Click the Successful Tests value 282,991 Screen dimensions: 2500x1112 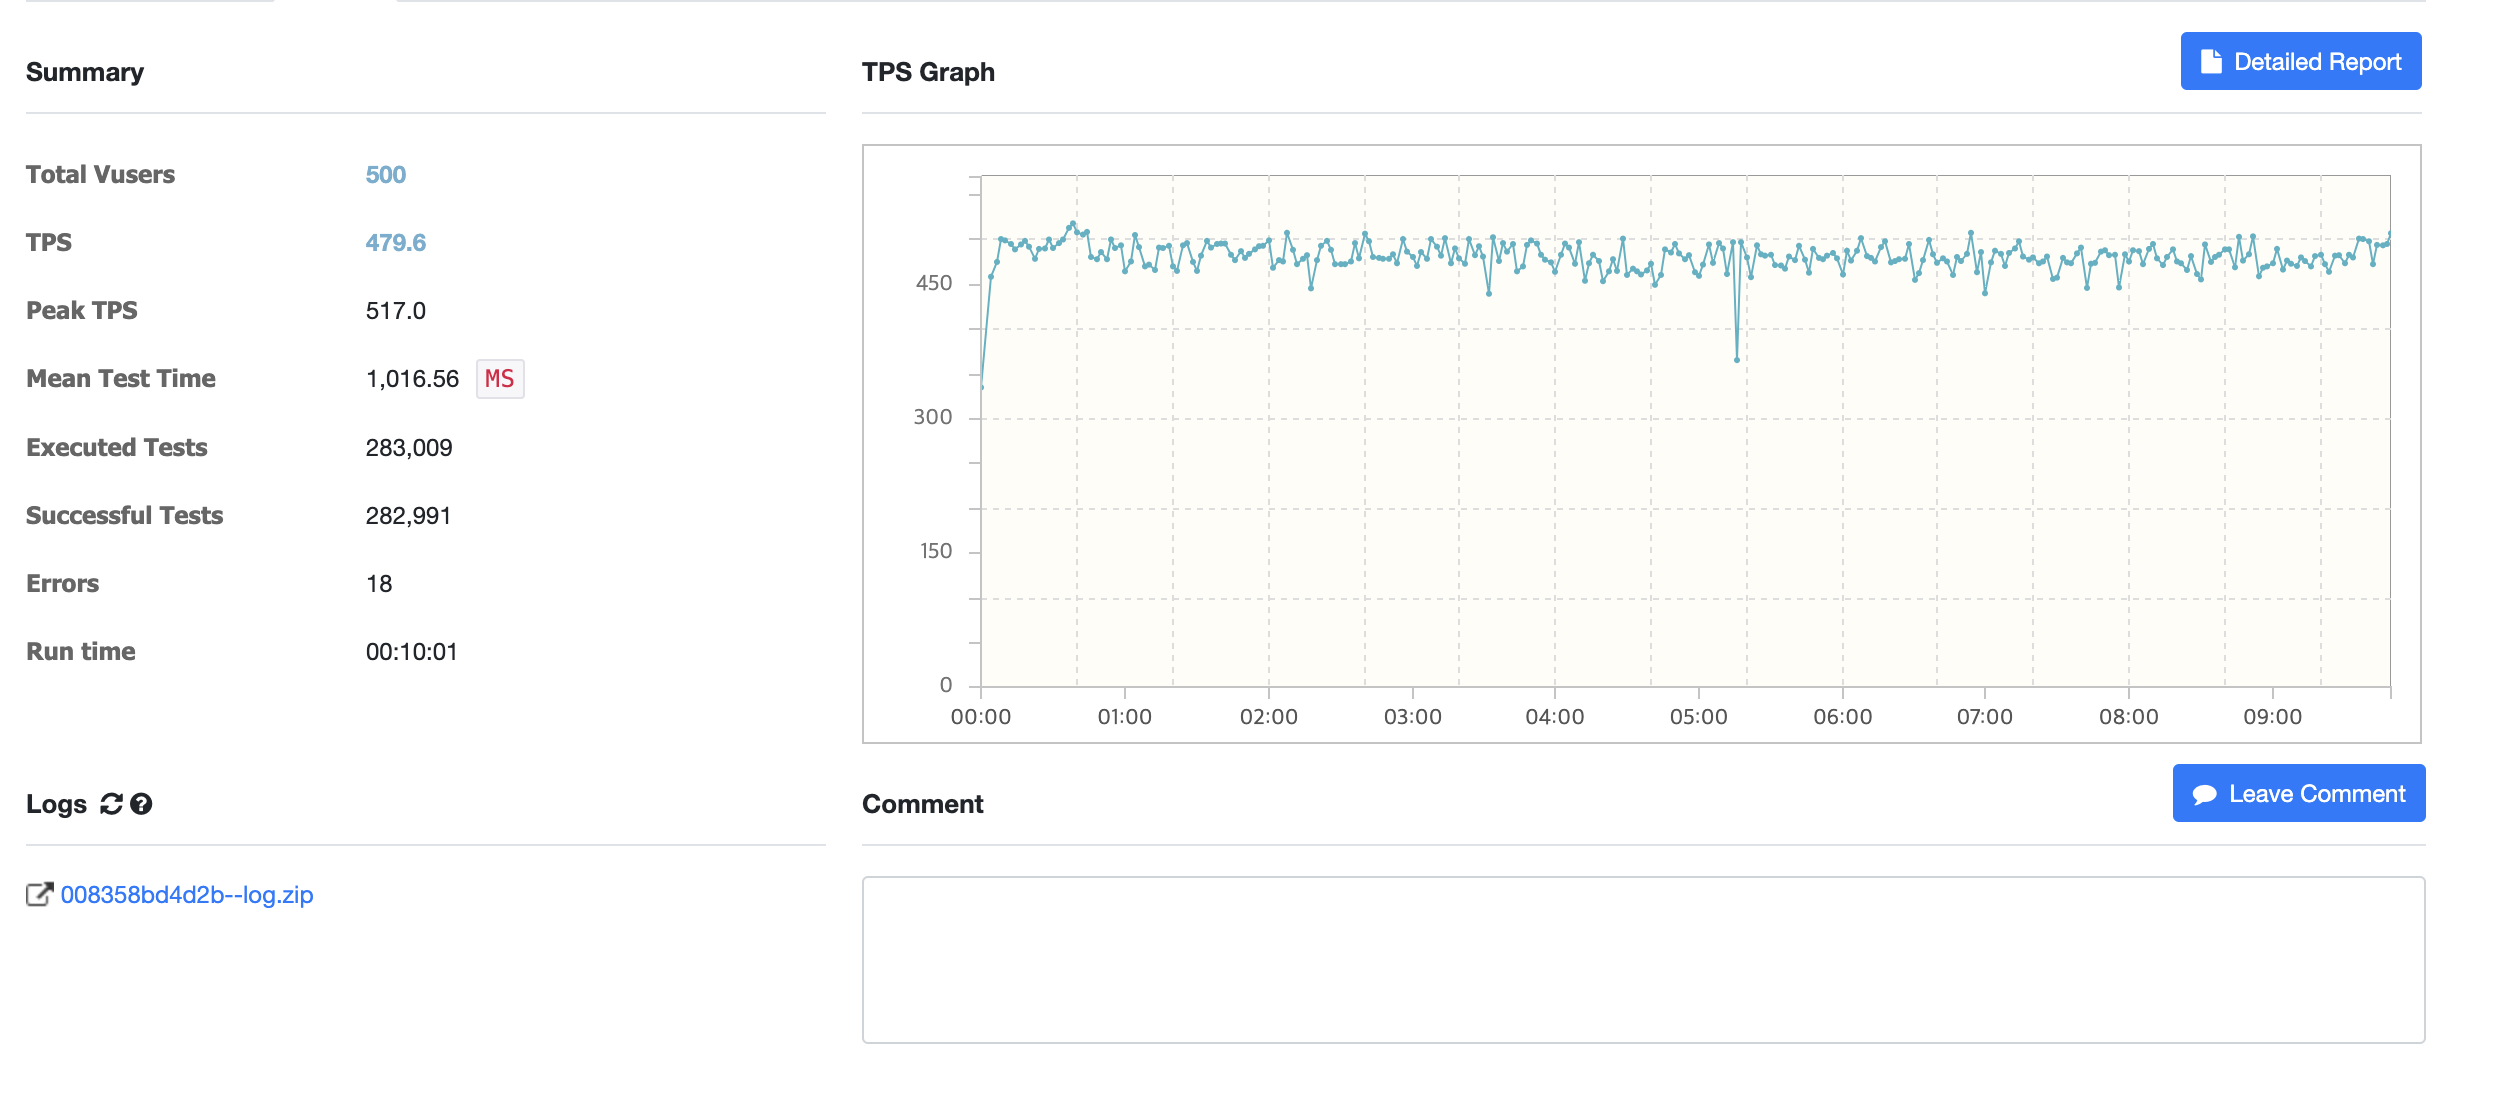coord(408,516)
